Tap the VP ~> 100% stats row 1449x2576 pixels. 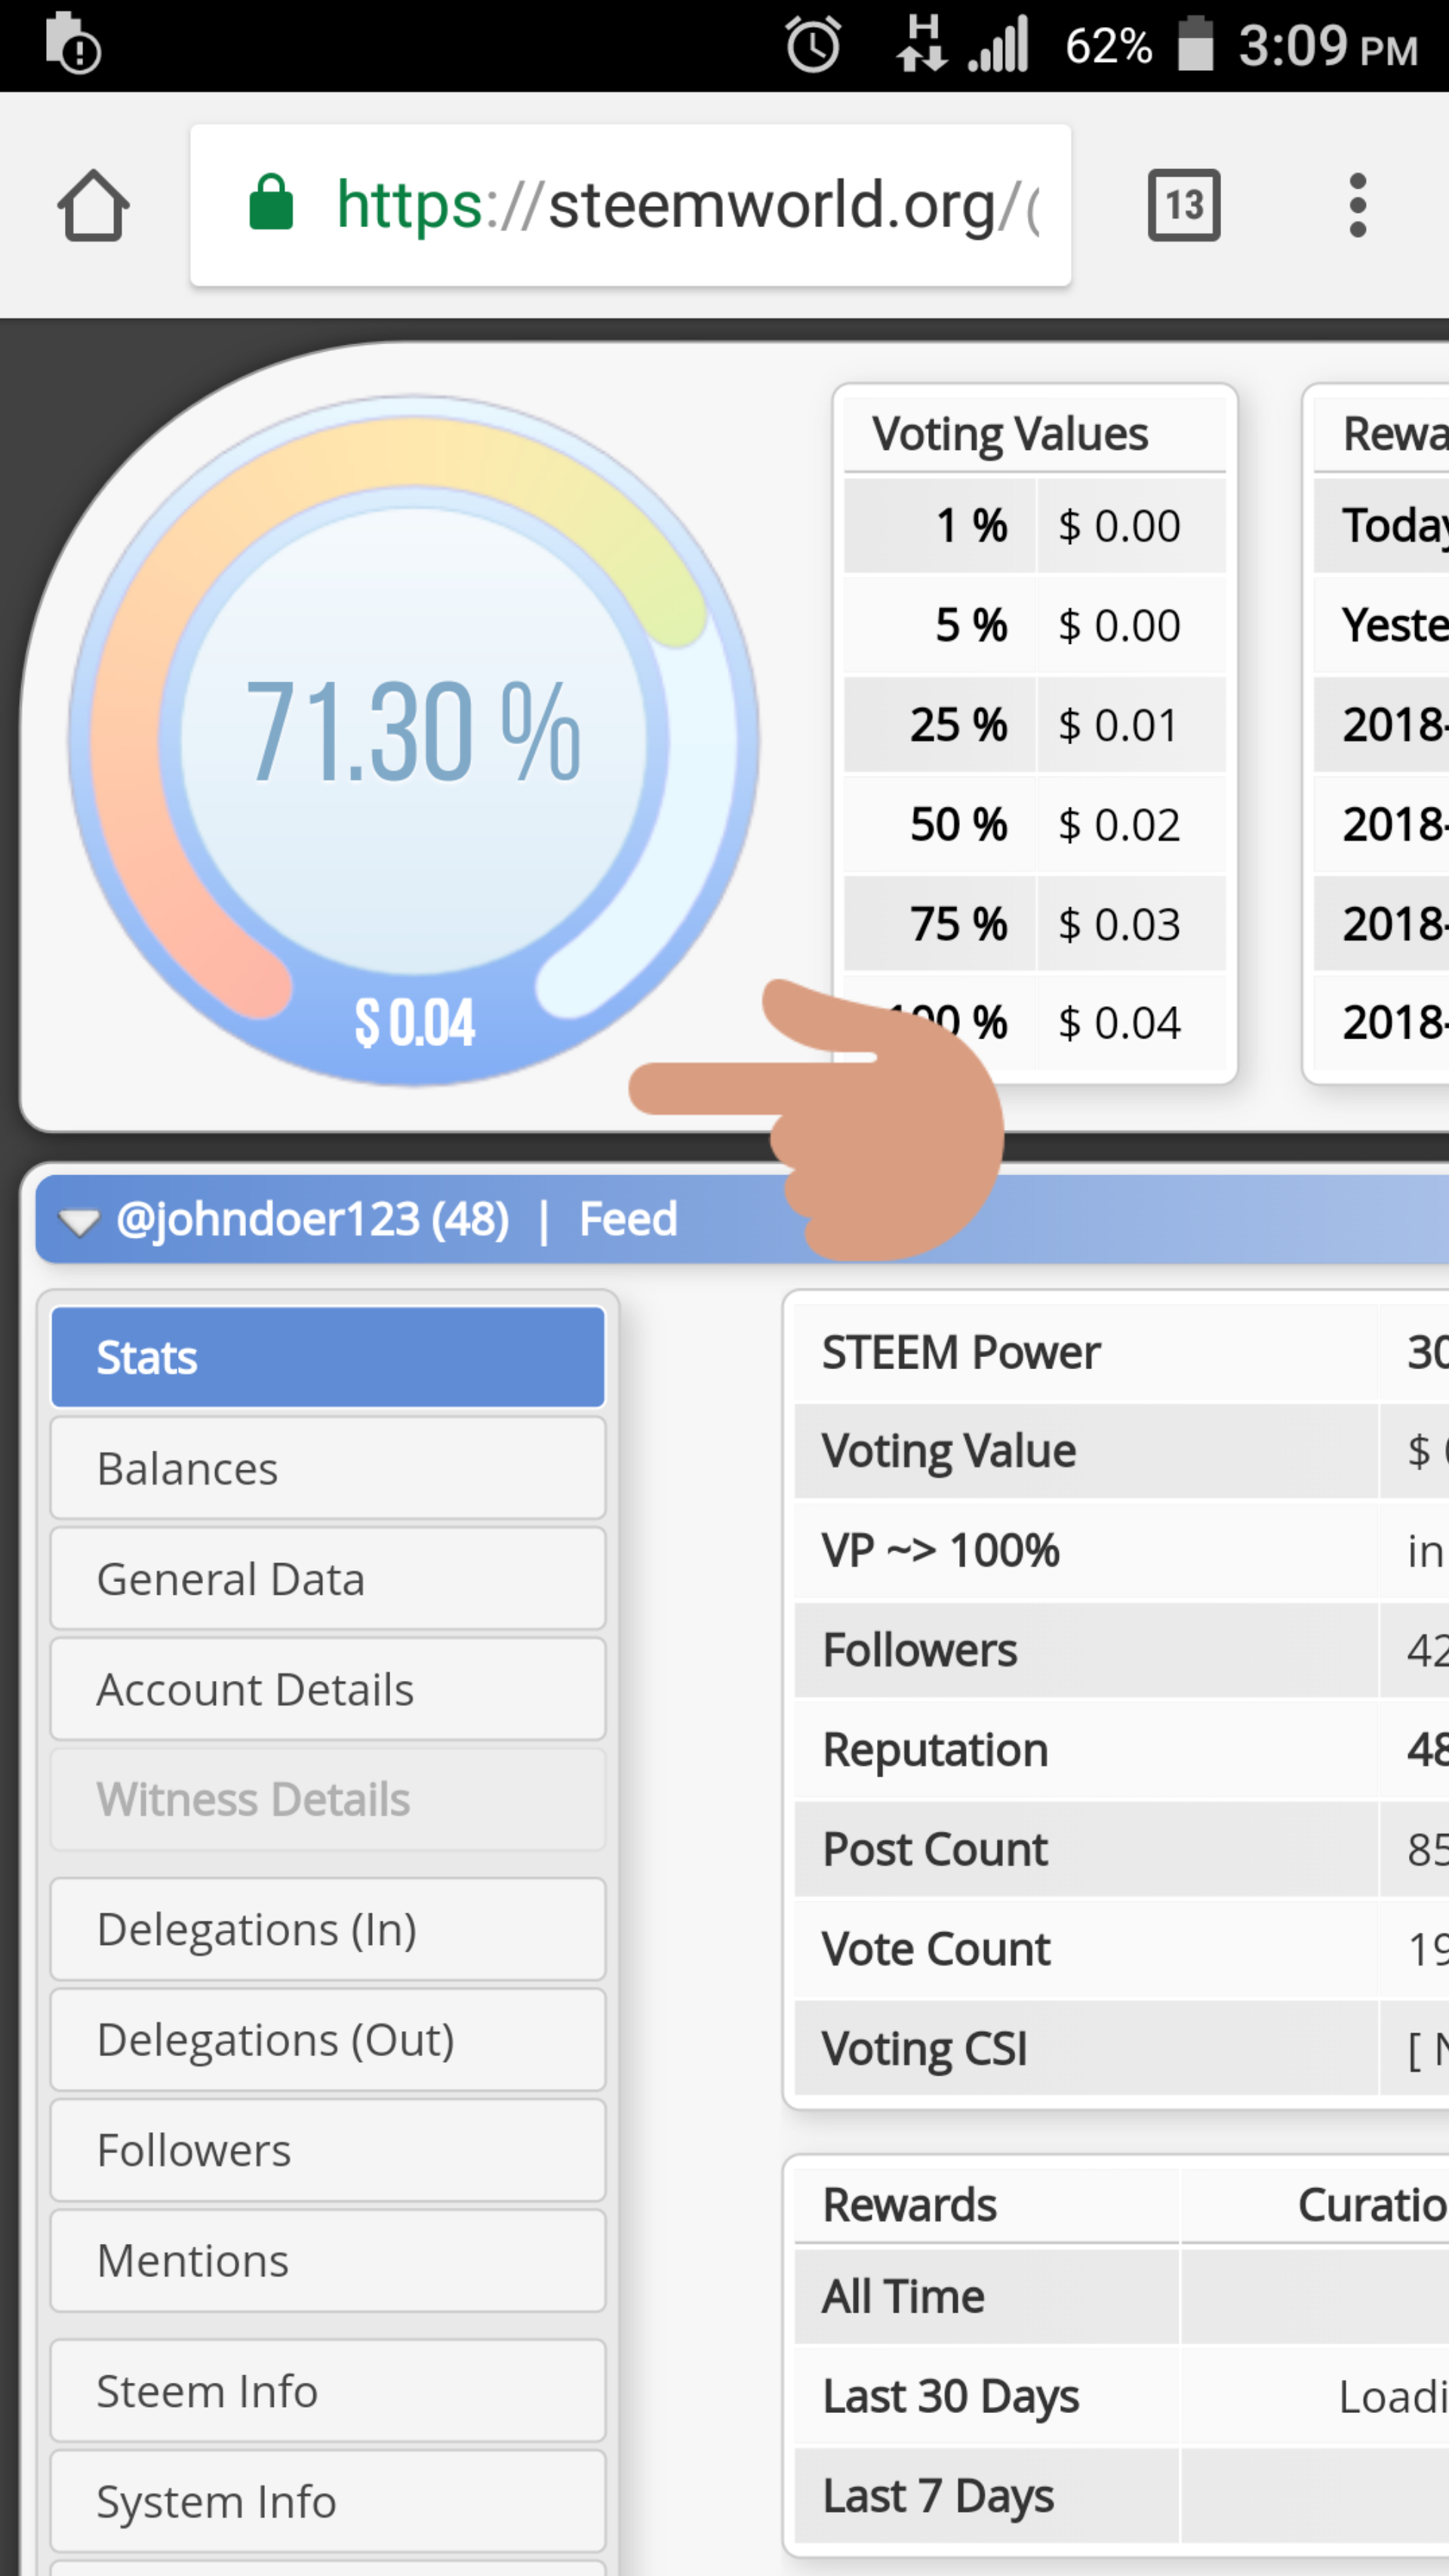tap(1122, 1551)
